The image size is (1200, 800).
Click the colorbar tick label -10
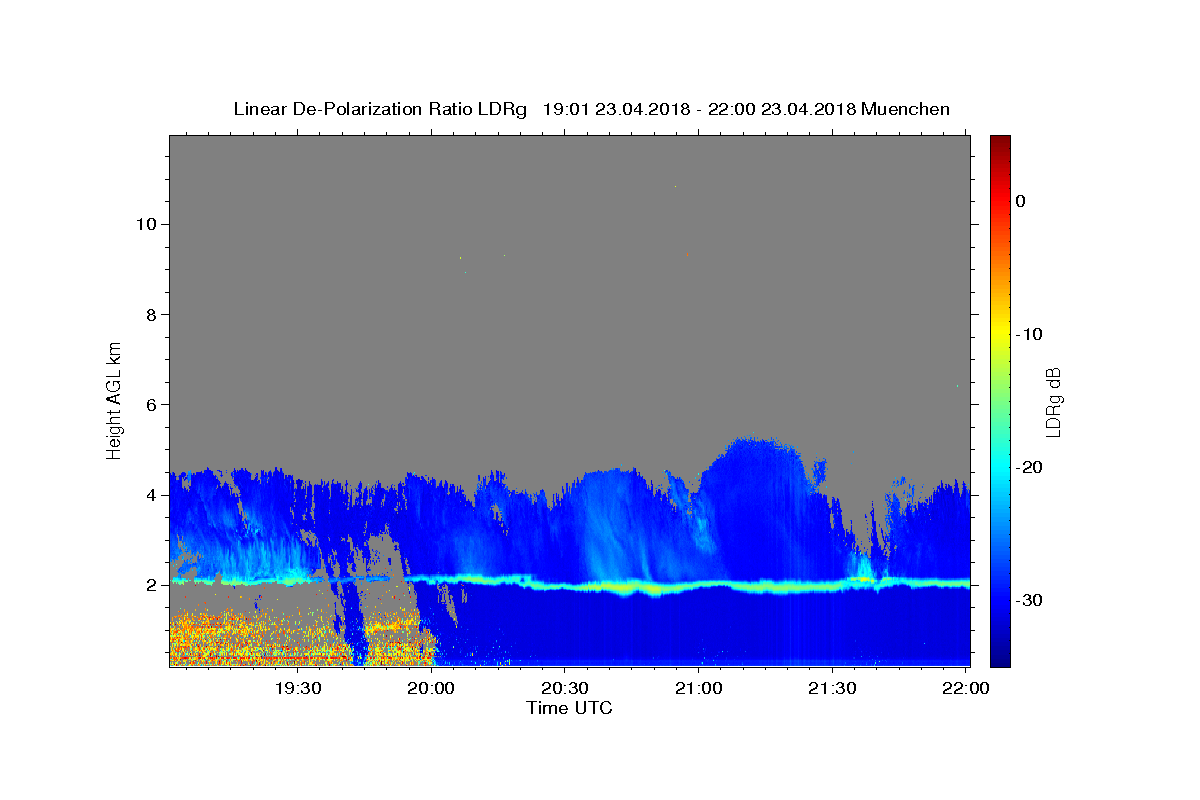tap(1030, 334)
